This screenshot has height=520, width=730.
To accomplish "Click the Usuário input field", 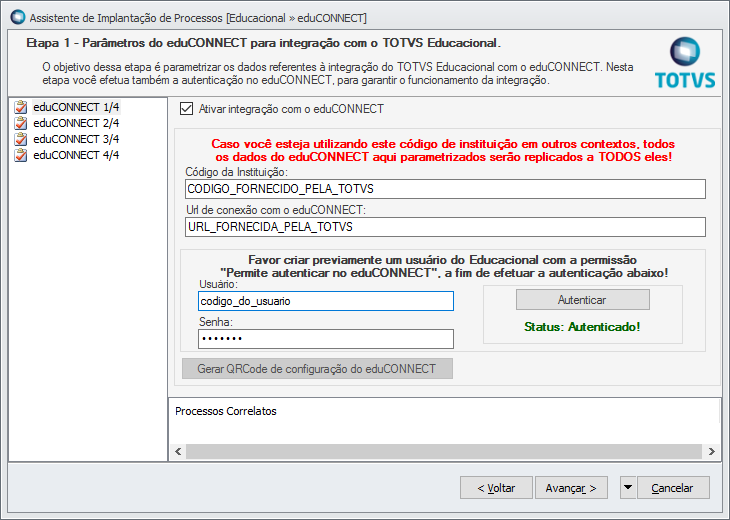I will point(326,301).
